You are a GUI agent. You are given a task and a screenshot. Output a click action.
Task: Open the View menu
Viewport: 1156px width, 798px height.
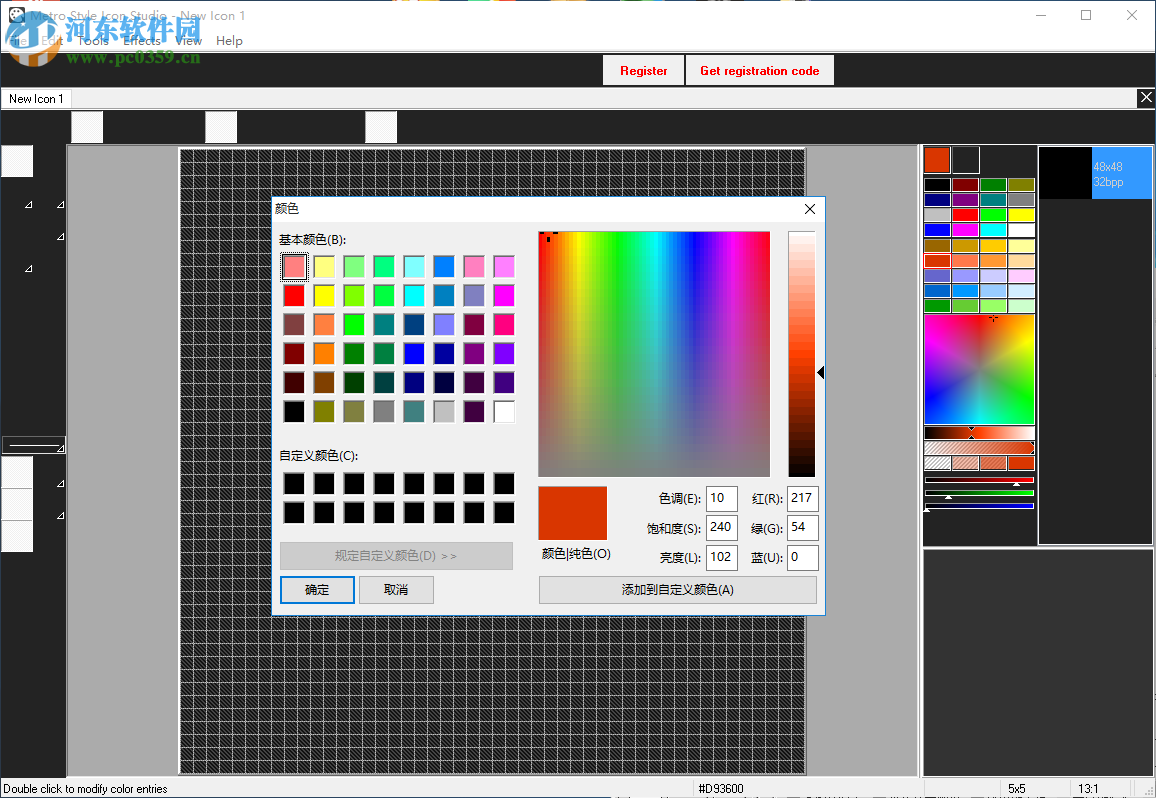click(x=189, y=41)
